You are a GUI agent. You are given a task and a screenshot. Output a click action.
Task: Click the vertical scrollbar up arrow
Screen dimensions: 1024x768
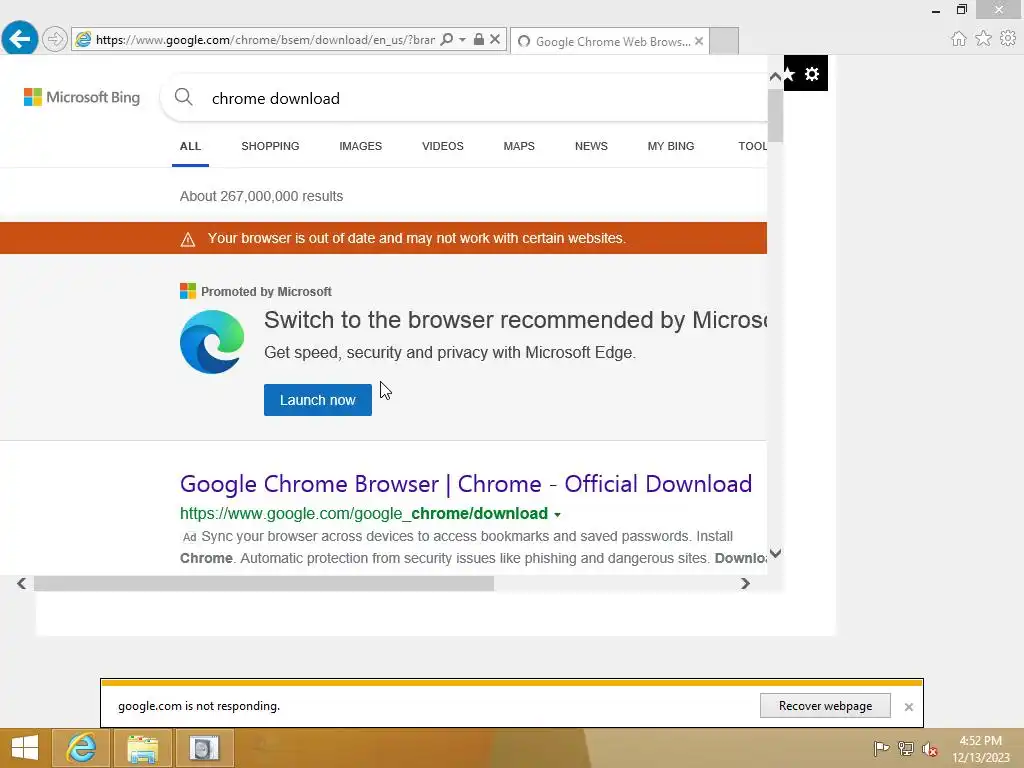[775, 77]
